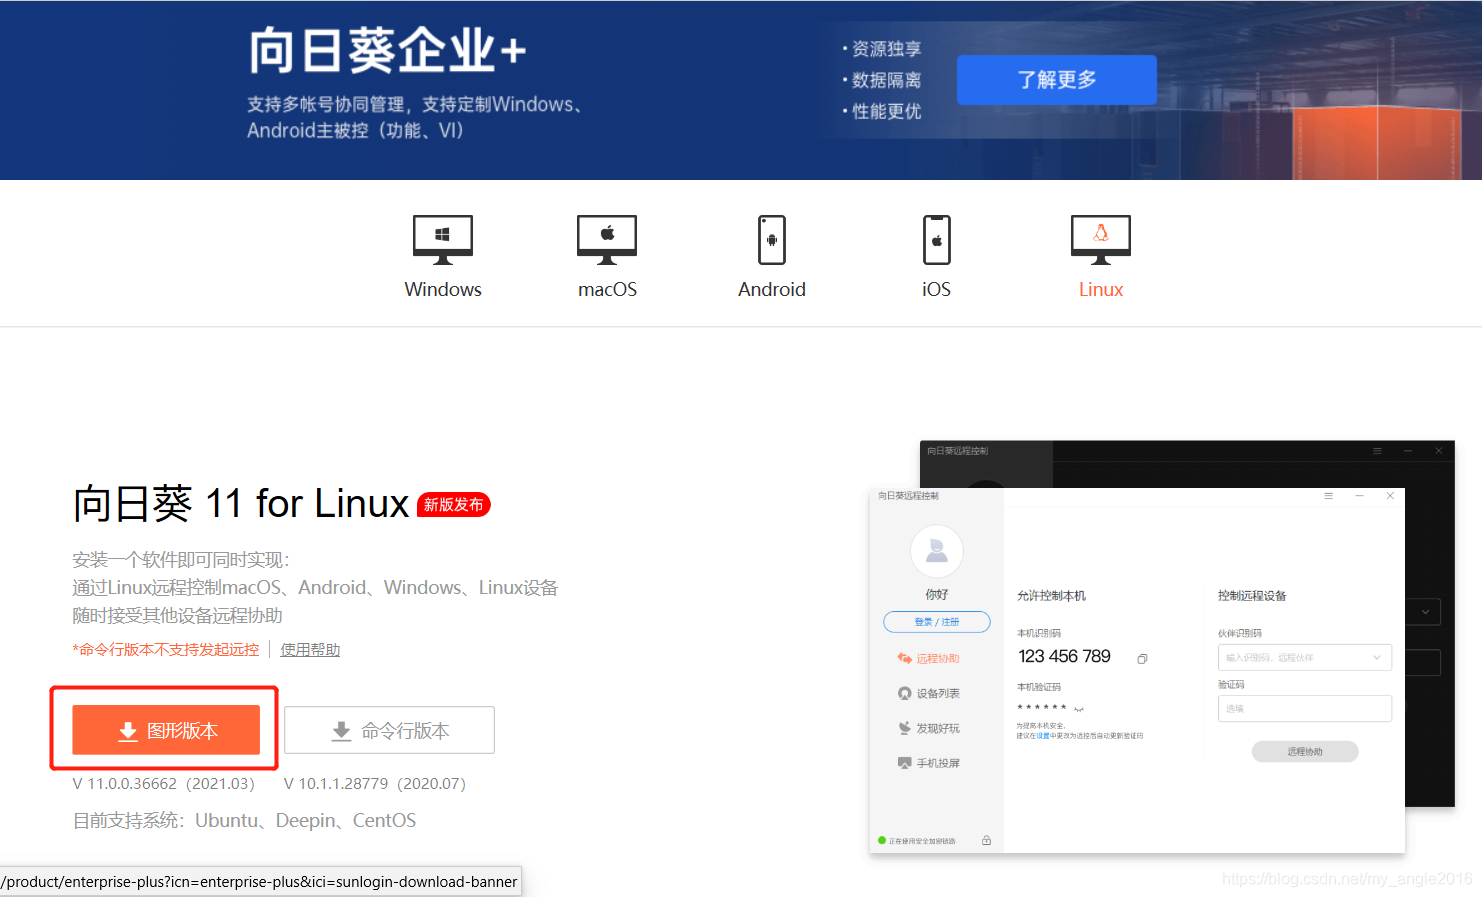Open the macOS tab label
Screen dimensions: 1482x897
pos(607,289)
